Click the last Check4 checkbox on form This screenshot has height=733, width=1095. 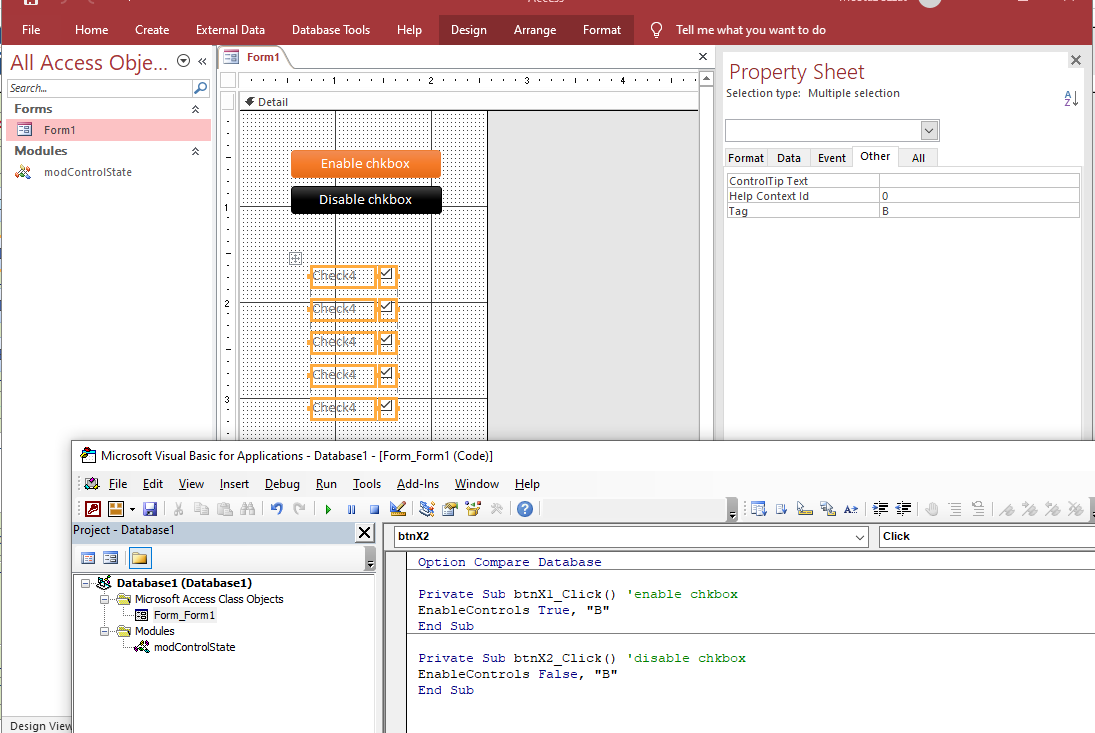[x=386, y=407]
